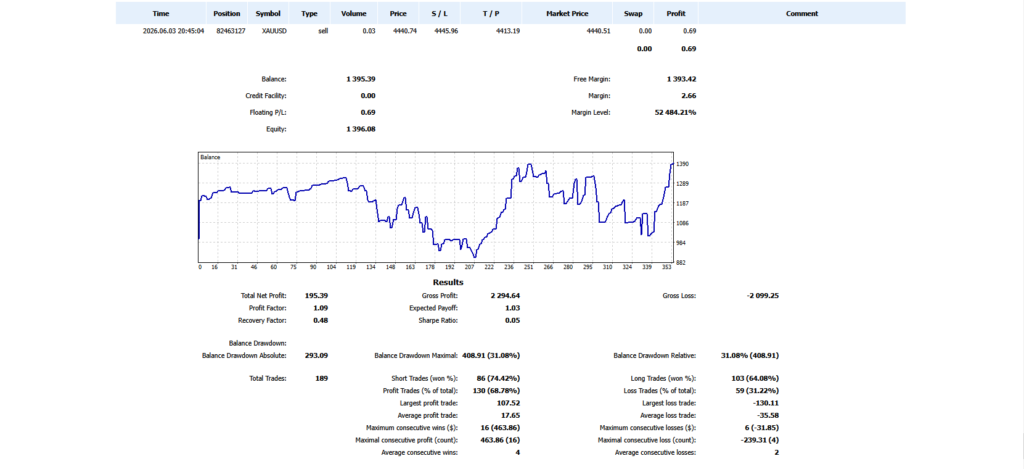Click the Symbol column header
Screen dimensions: 1024x469
[x=268, y=13]
